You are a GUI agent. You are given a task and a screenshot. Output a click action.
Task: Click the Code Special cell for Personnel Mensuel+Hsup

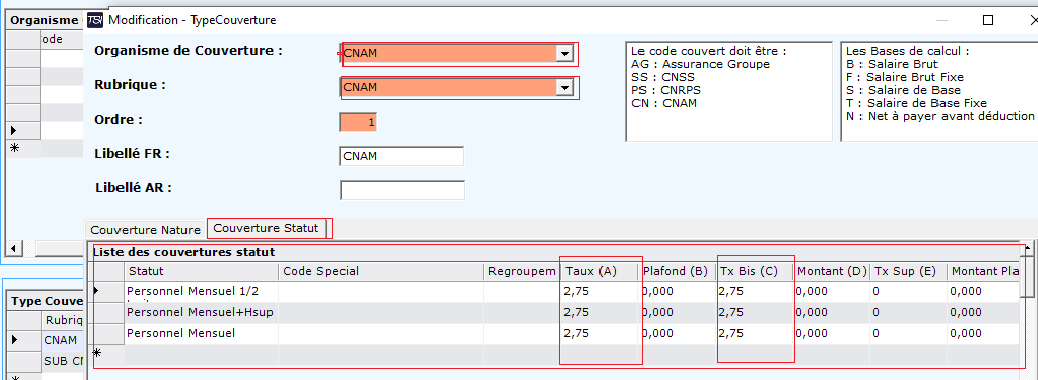click(381, 313)
